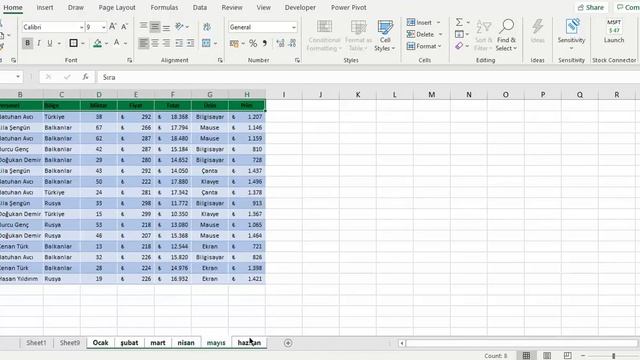Viewport: 640px width, 360px height.
Task: Decrease font size with the smaller A
Action: [x=124, y=27]
